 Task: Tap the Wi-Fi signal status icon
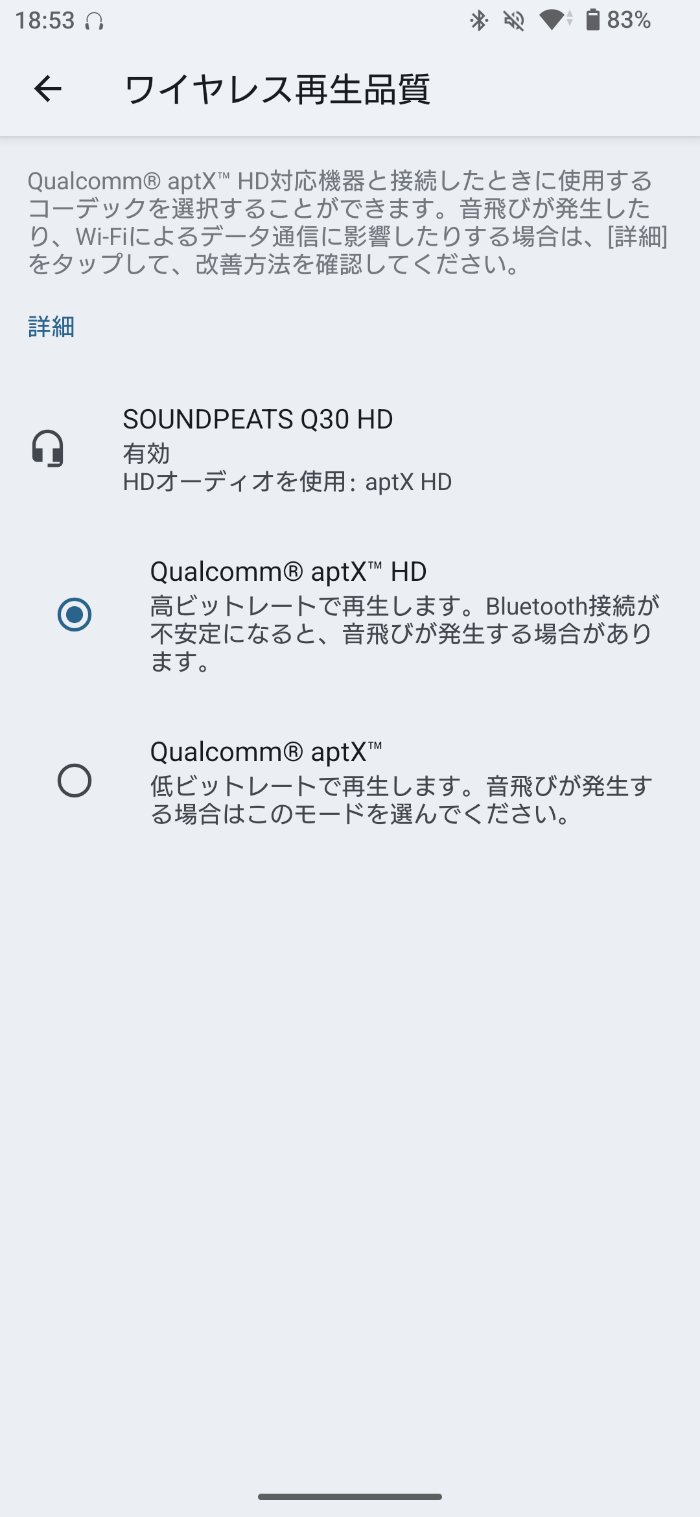tap(553, 20)
